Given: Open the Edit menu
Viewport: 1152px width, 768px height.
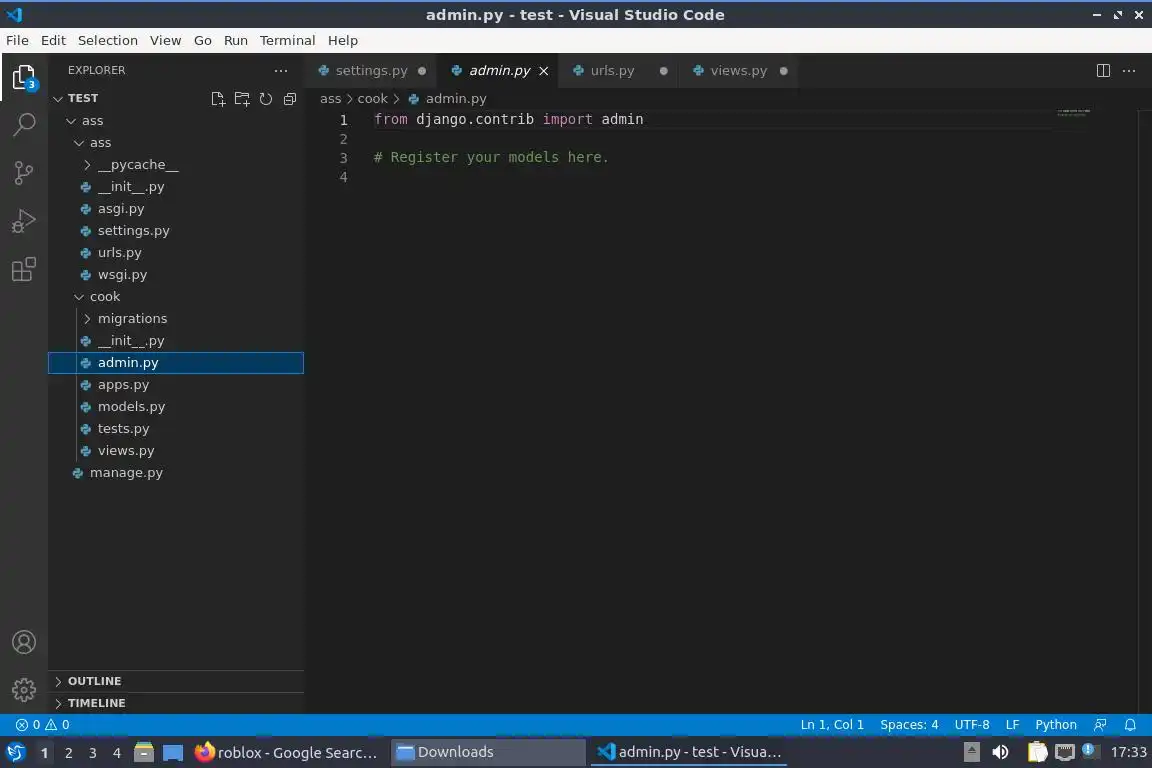Looking at the screenshot, I should 53,40.
